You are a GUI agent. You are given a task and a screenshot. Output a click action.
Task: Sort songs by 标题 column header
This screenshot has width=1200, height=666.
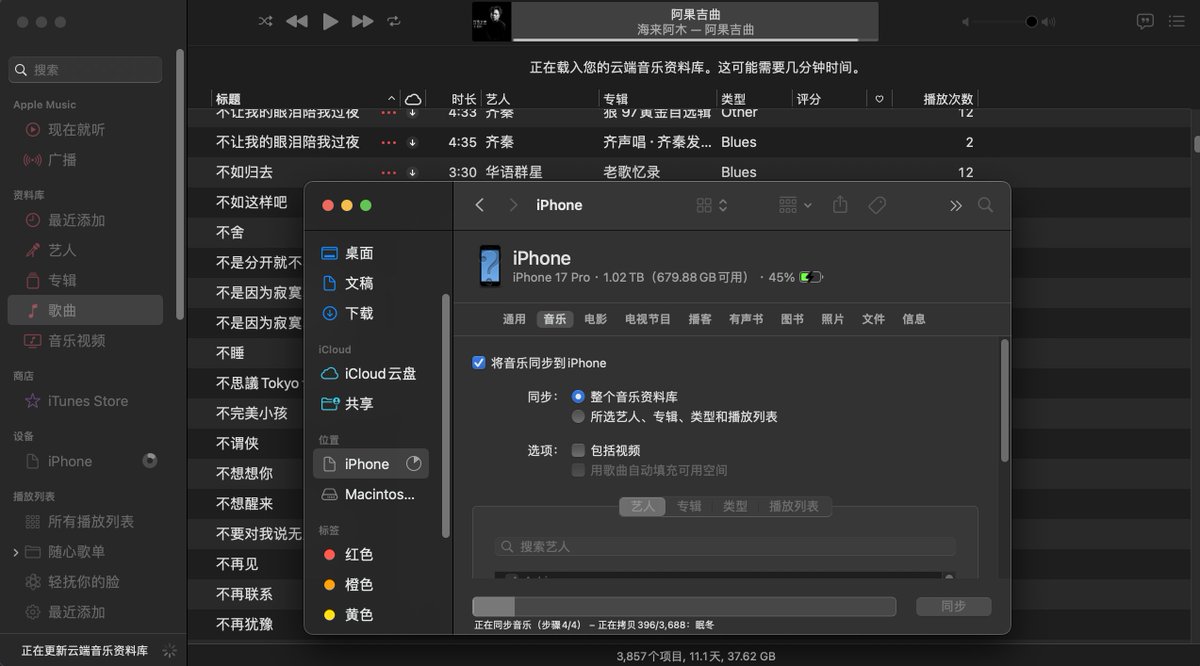(228, 99)
